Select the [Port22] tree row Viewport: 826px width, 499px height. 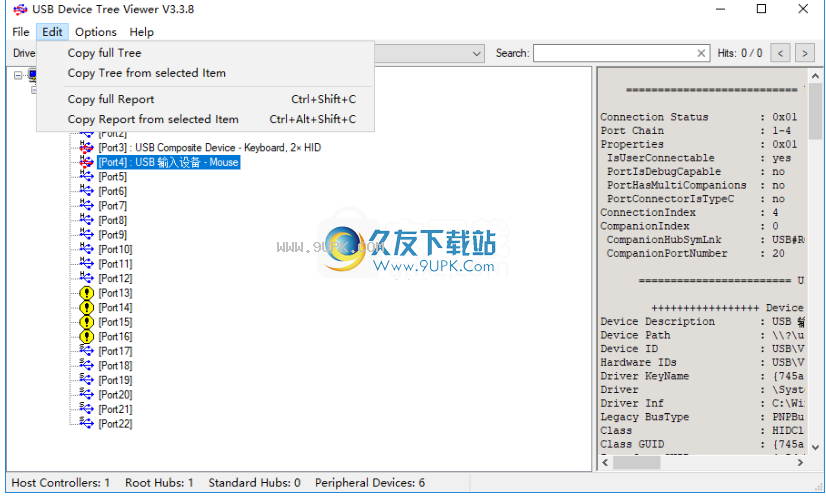pos(115,424)
